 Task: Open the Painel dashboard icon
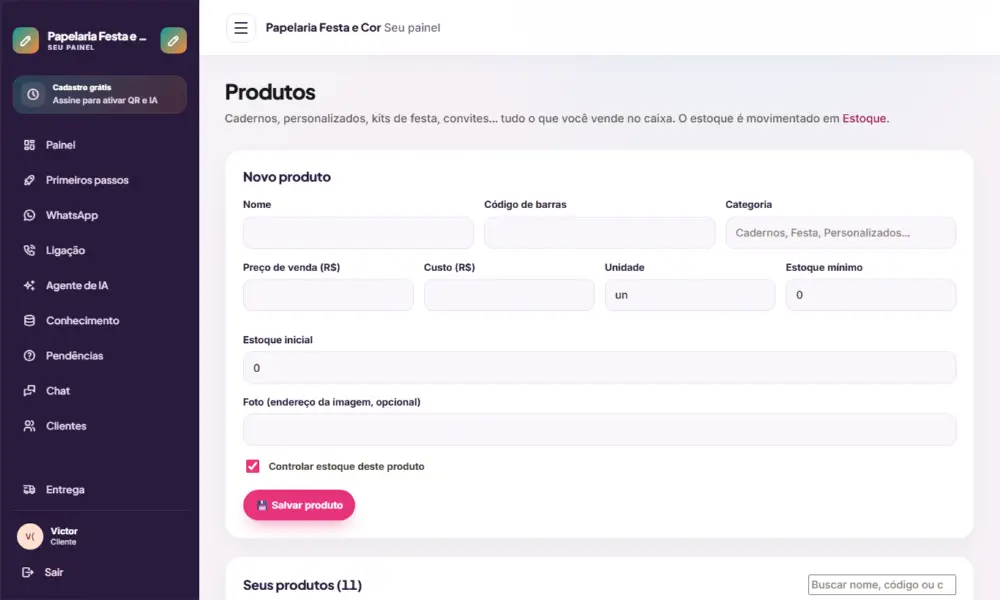point(29,145)
